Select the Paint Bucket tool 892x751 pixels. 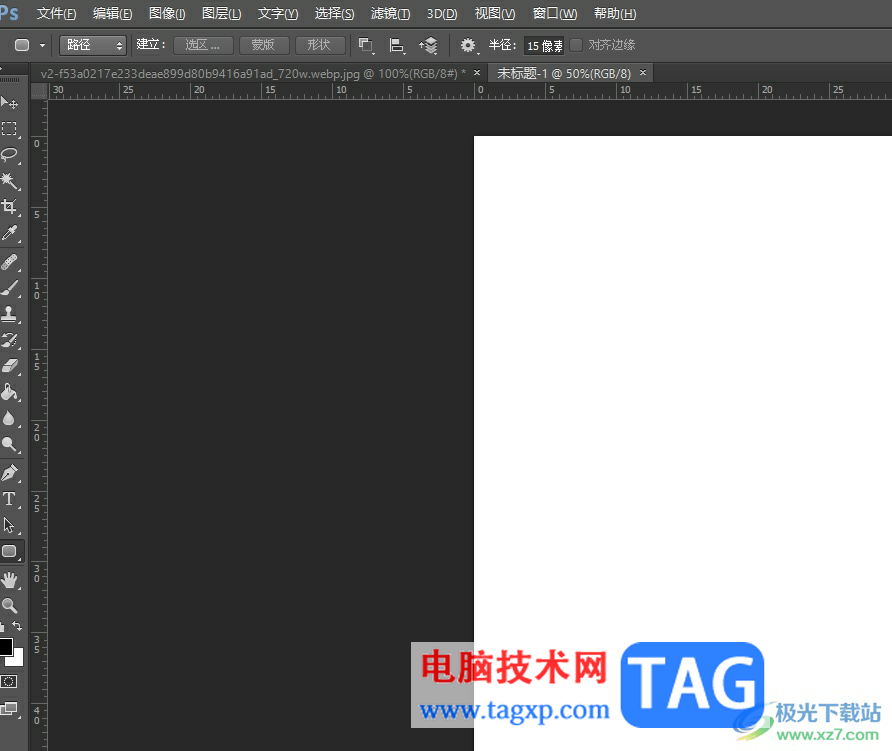tap(9, 392)
